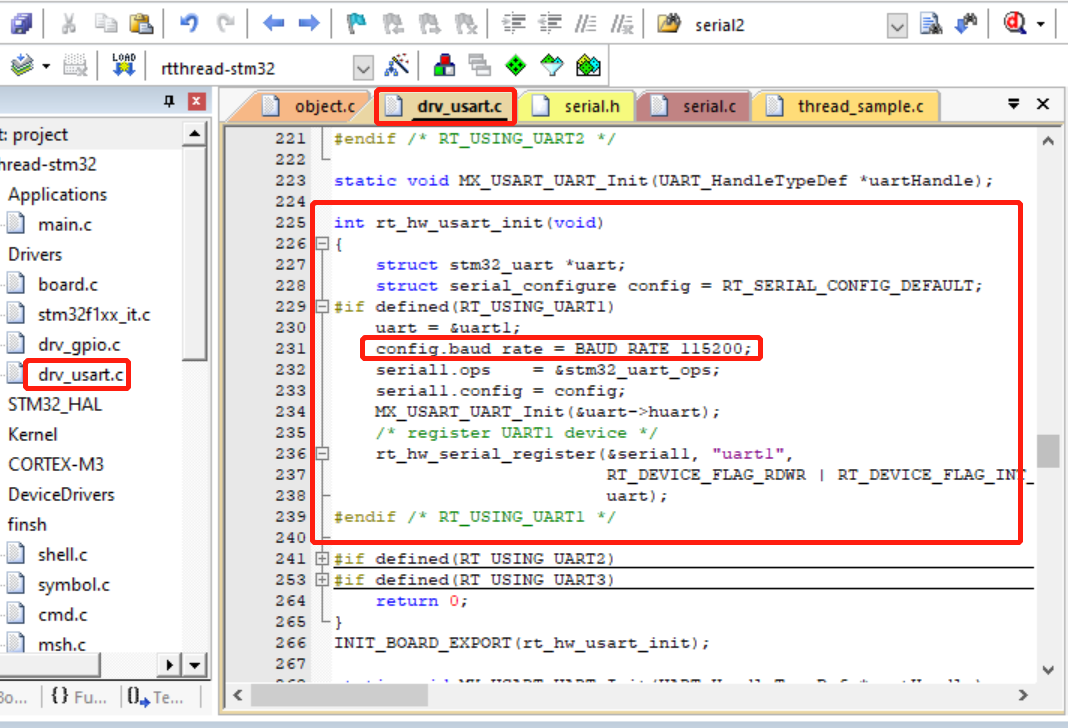Collapse the code block at line 226
Screen dimensions: 1068x728
(322, 244)
